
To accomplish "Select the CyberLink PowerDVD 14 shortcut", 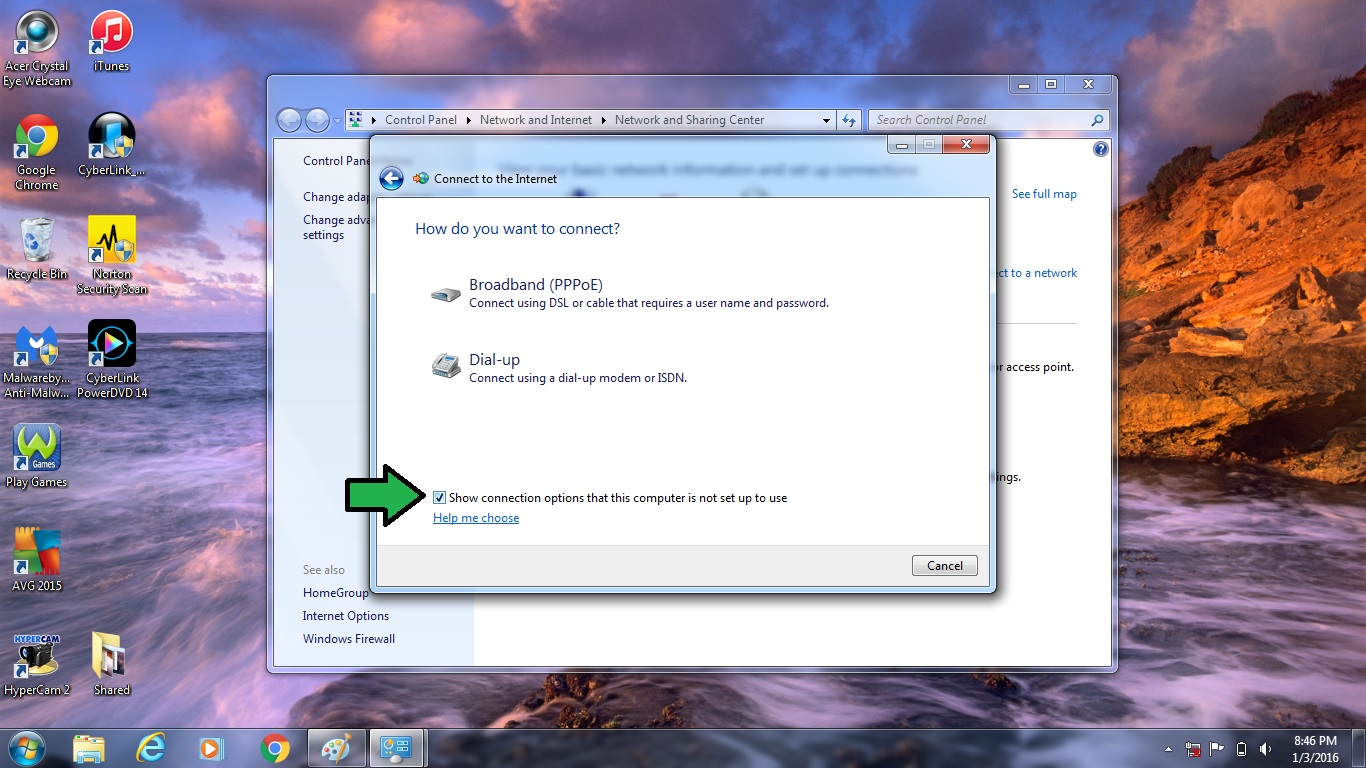I will pos(112,360).
